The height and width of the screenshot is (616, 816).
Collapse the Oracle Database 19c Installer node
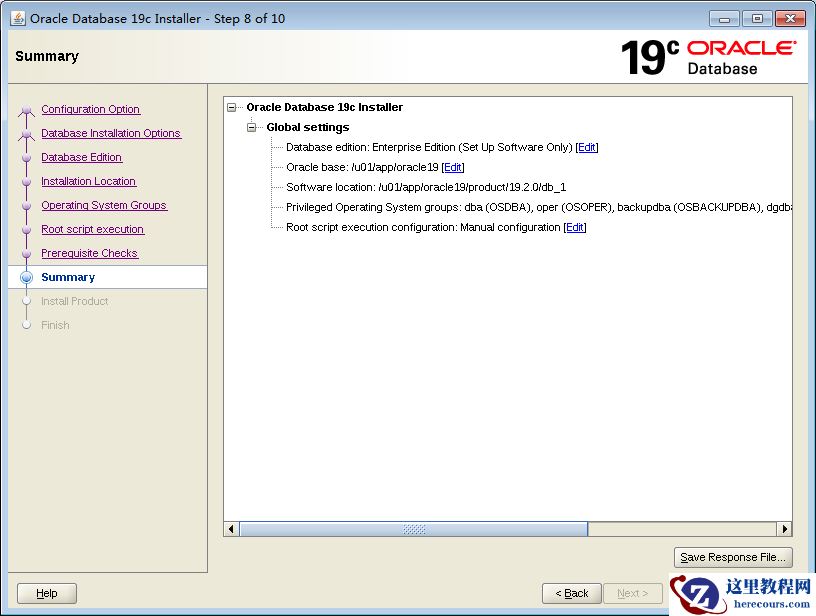pyautogui.click(x=232, y=108)
